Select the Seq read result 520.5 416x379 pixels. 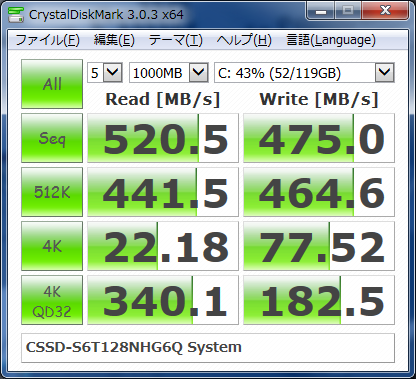(163, 138)
